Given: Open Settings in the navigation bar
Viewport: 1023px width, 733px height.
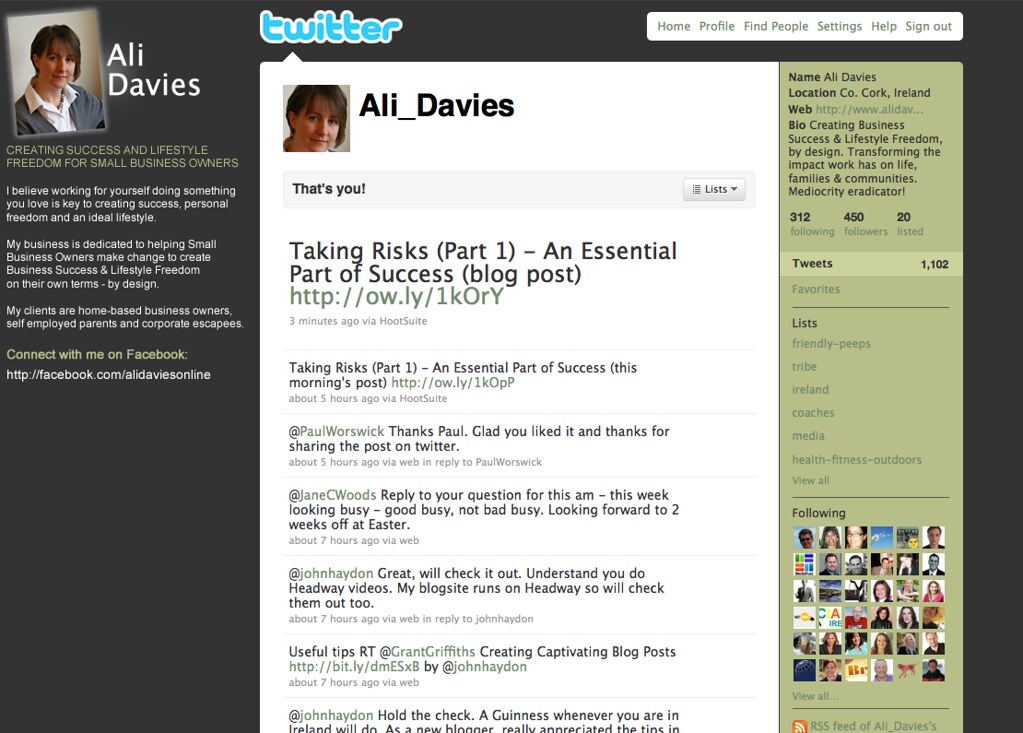Looking at the screenshot, I should pyautogui.click(x=838, y=26).
